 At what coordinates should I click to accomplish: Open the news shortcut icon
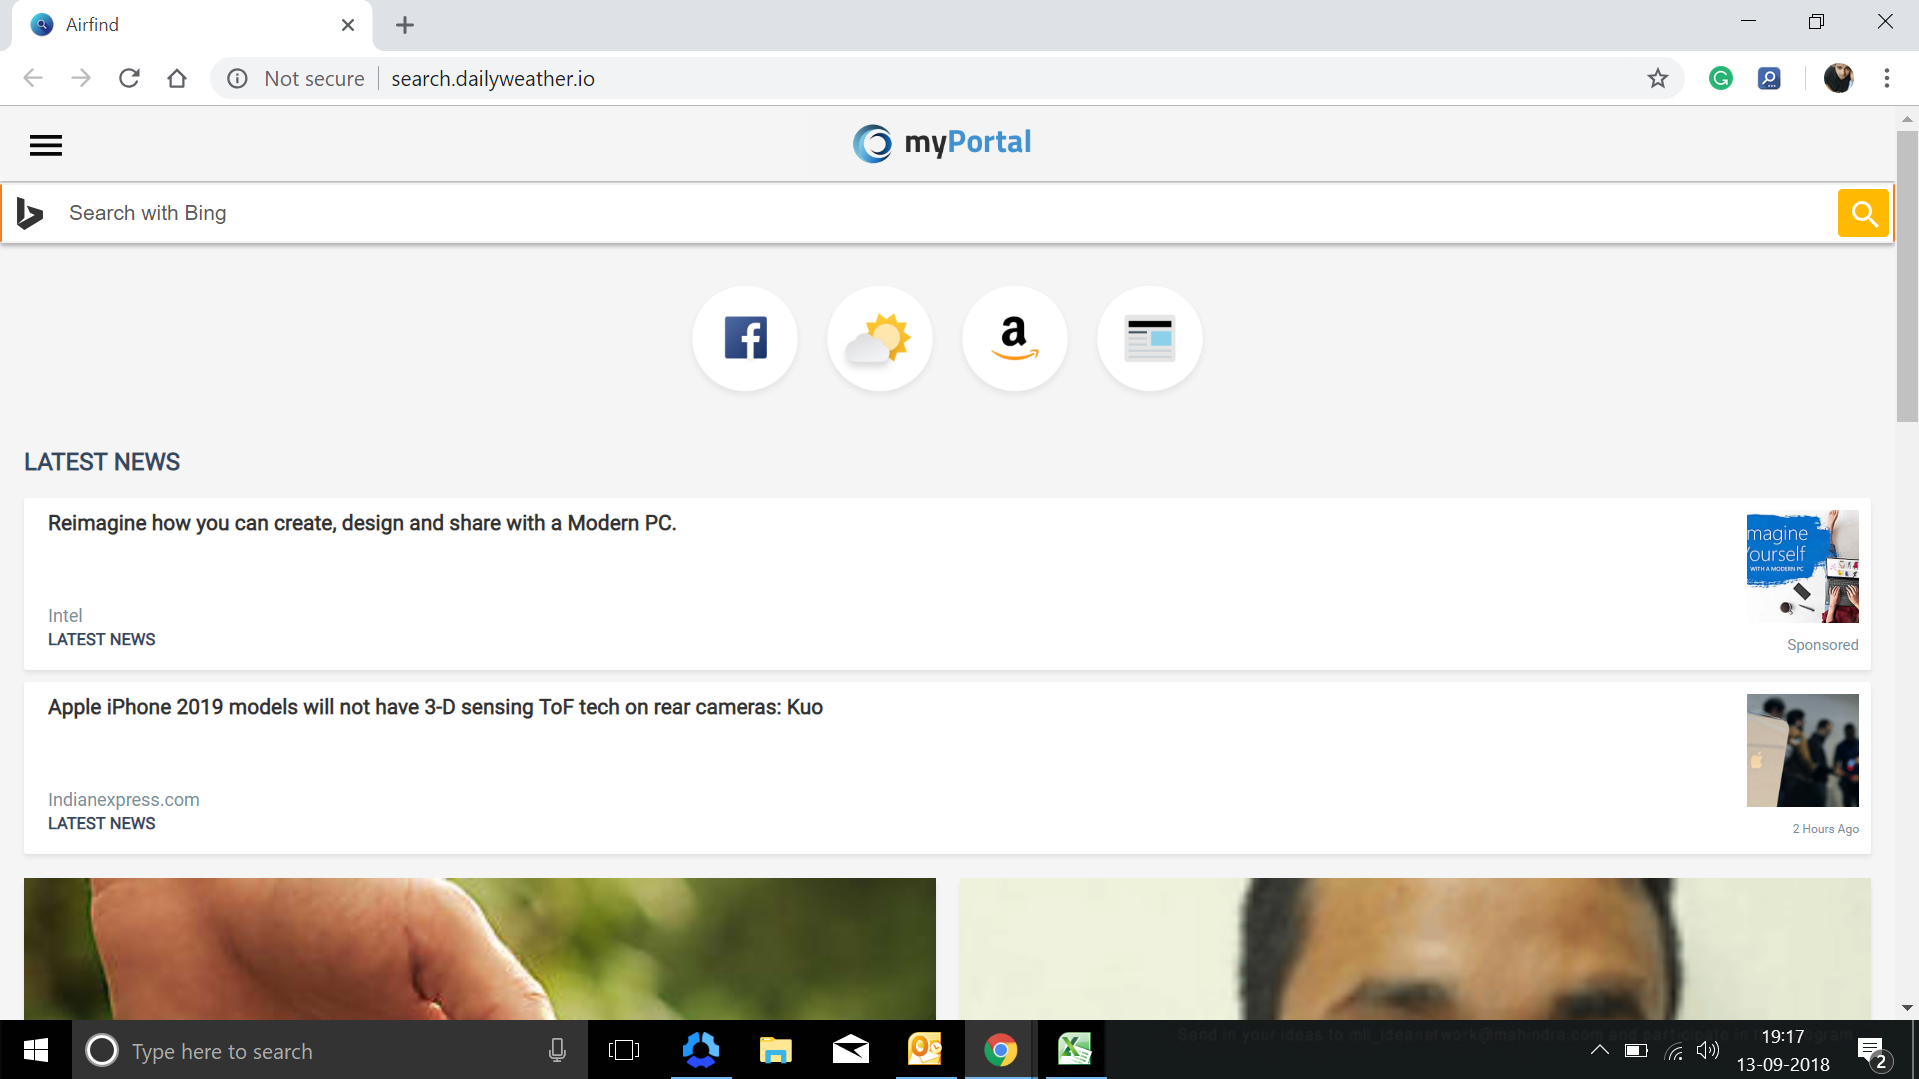click(1149, 338)
